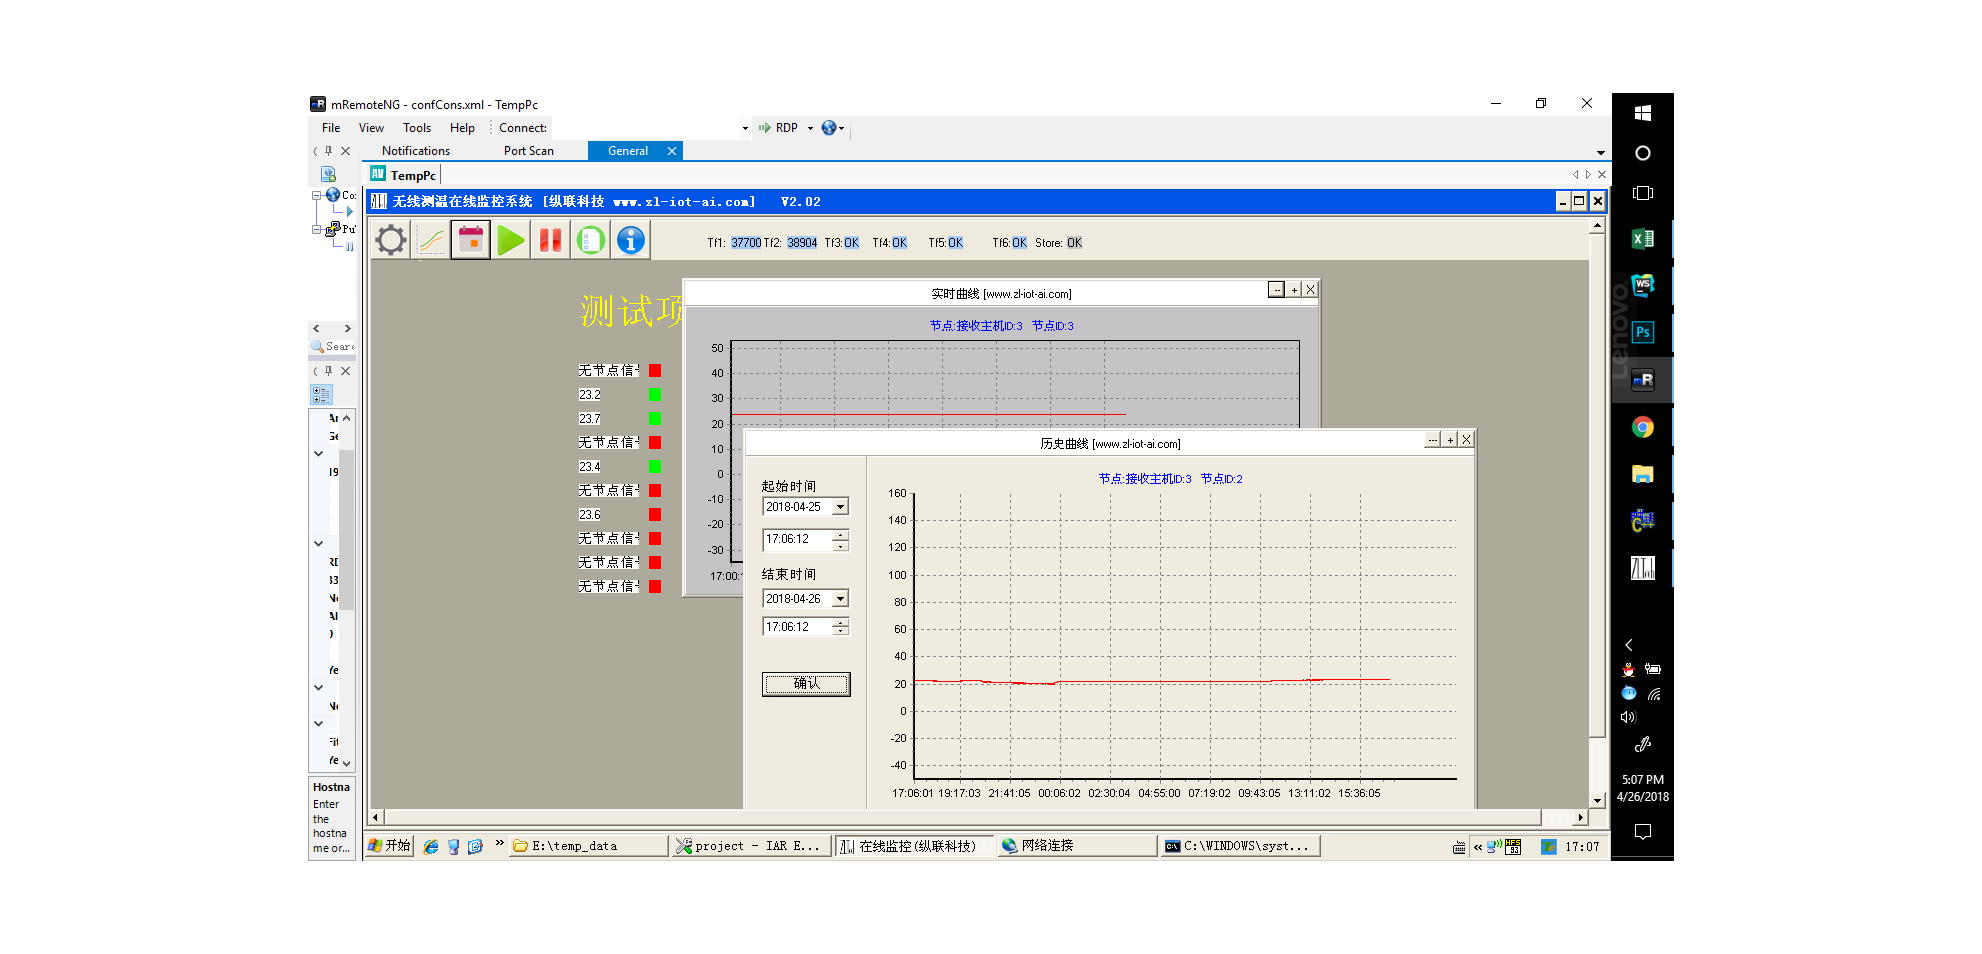Open the end date 2018-04-26 dropdown

click(840, 599)
